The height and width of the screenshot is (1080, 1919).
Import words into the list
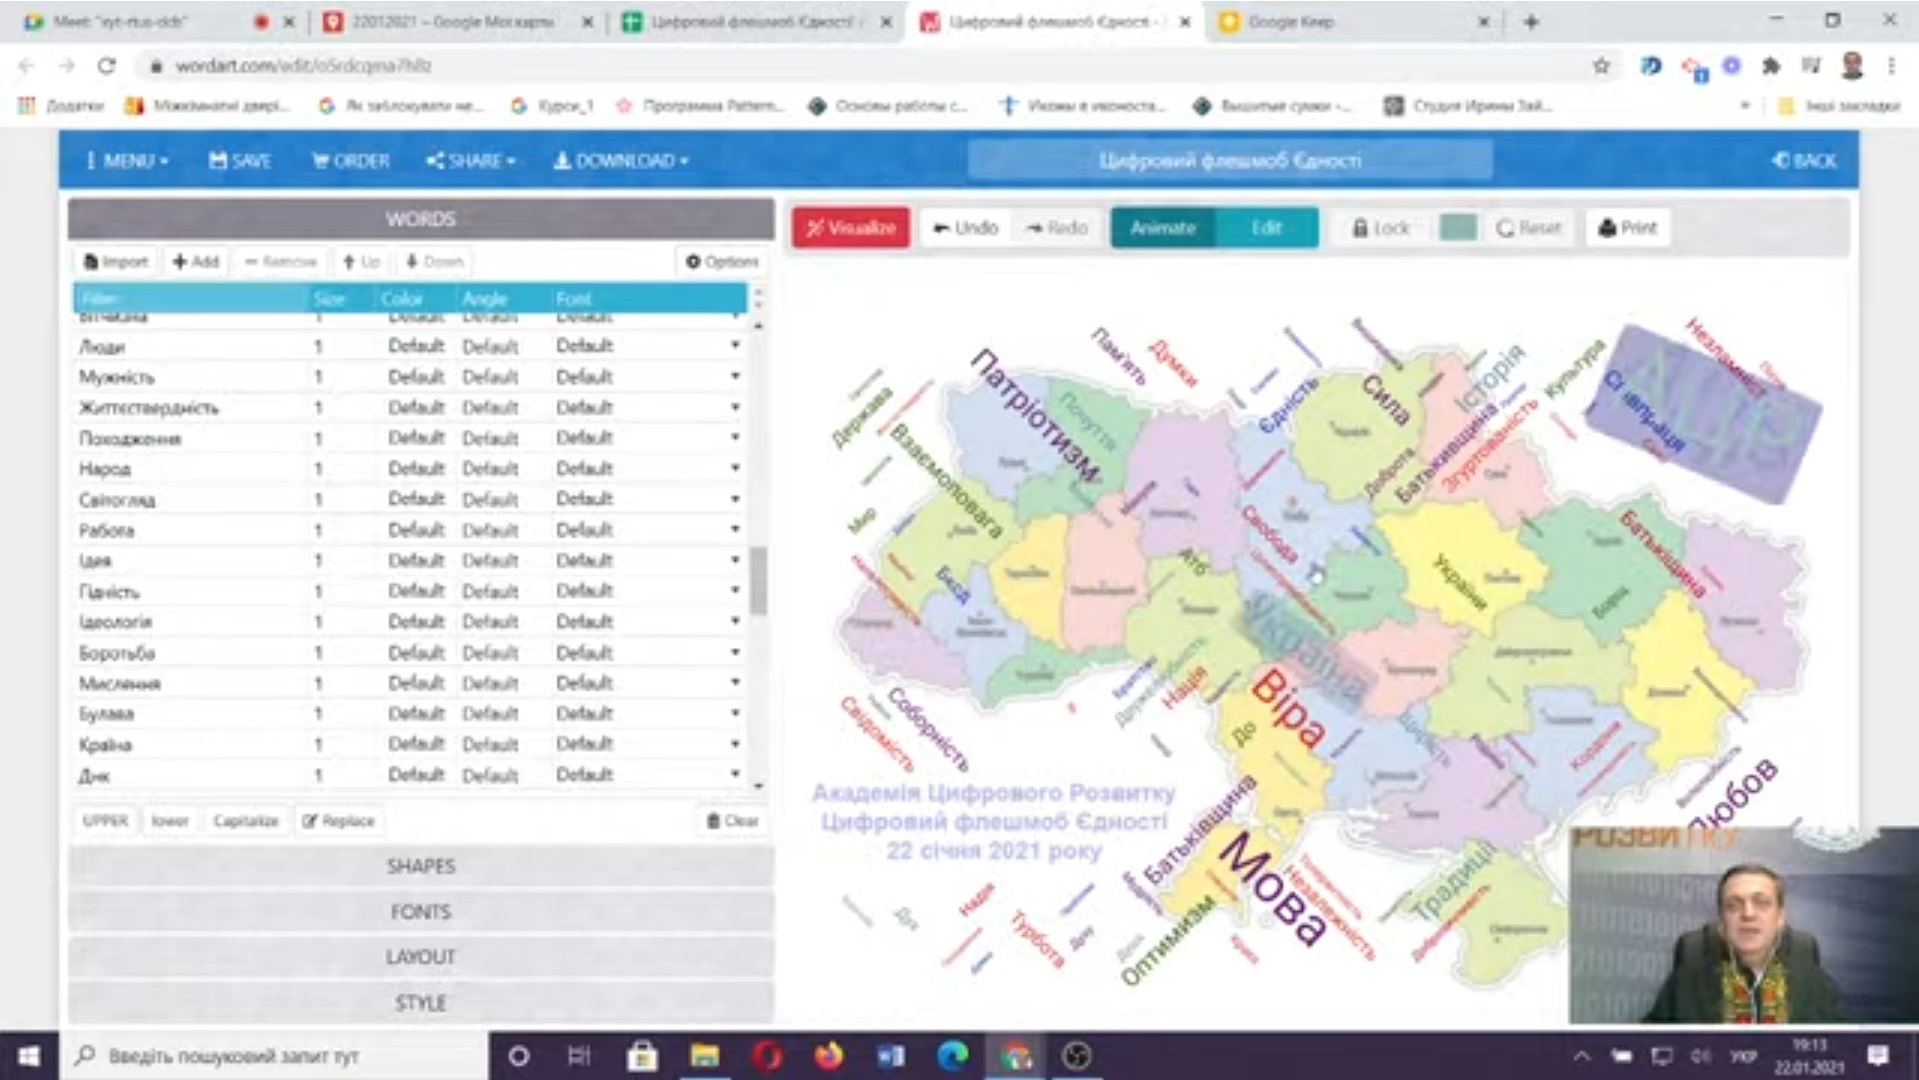pos(116,262)
